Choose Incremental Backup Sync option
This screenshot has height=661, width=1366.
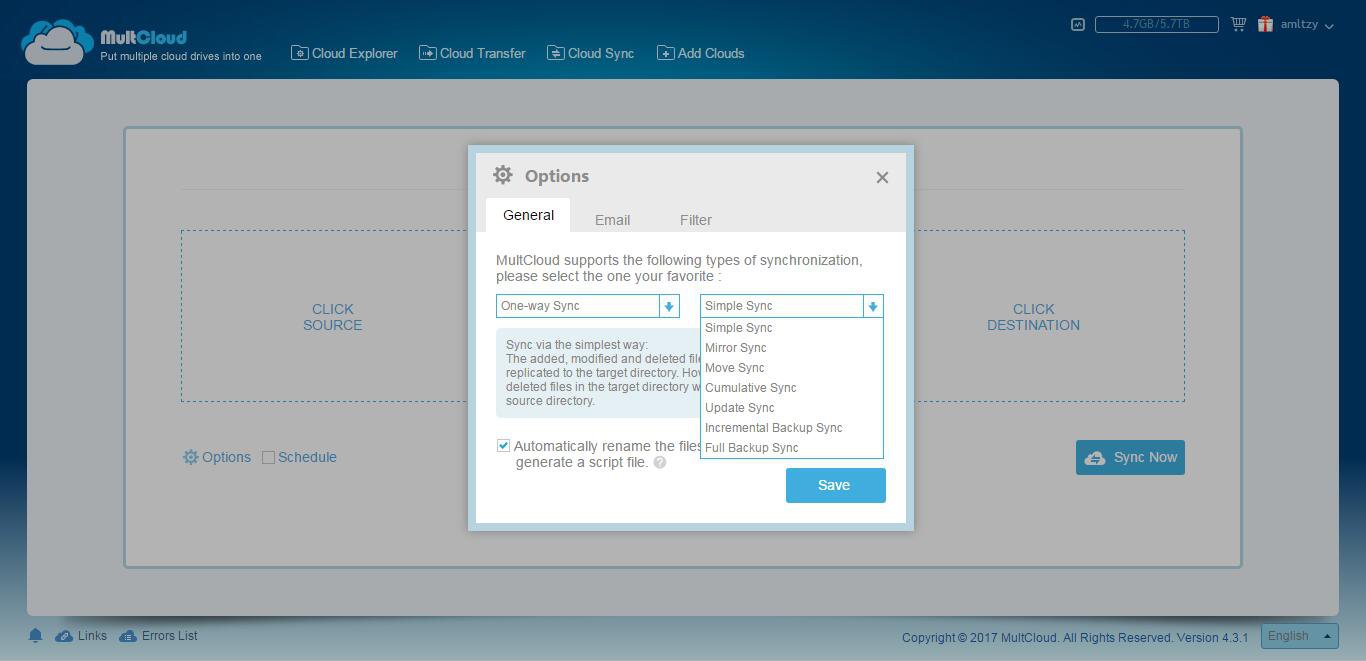pyautogui.click(x=792, y=428)
